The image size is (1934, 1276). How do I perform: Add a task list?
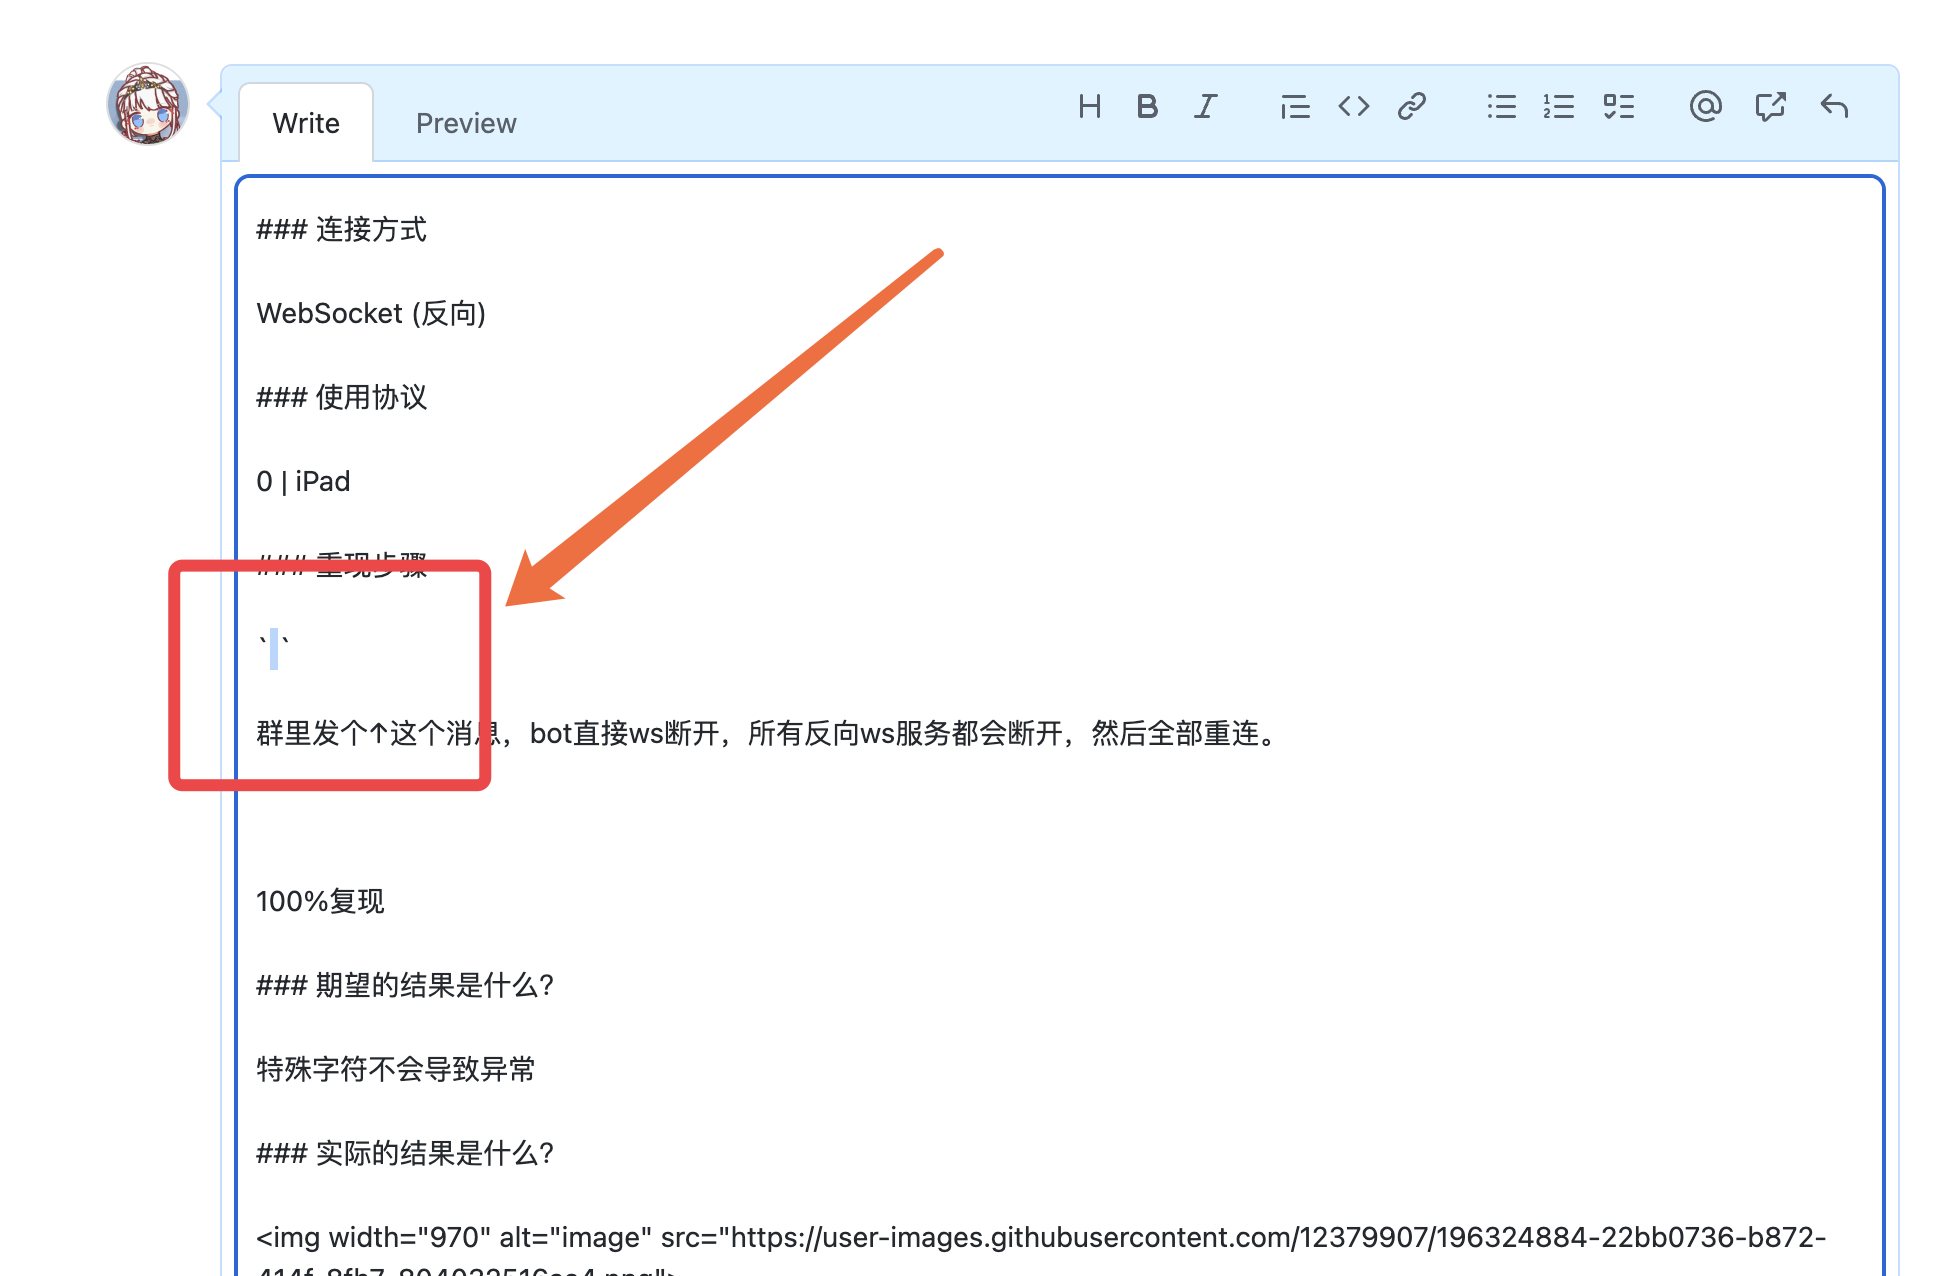coord(1618,106)
